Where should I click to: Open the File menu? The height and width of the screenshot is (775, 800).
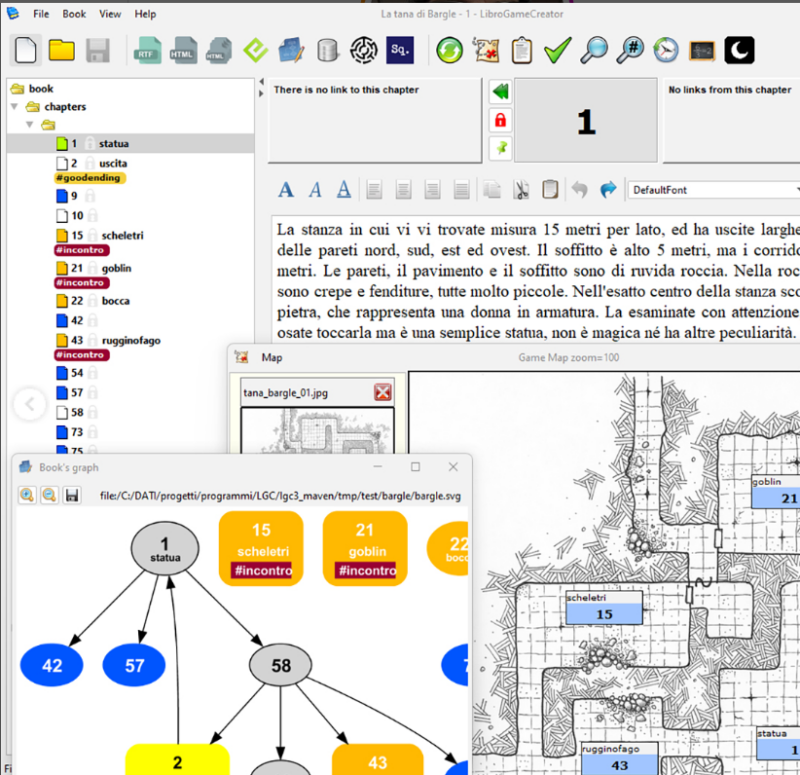coord(41,14)
